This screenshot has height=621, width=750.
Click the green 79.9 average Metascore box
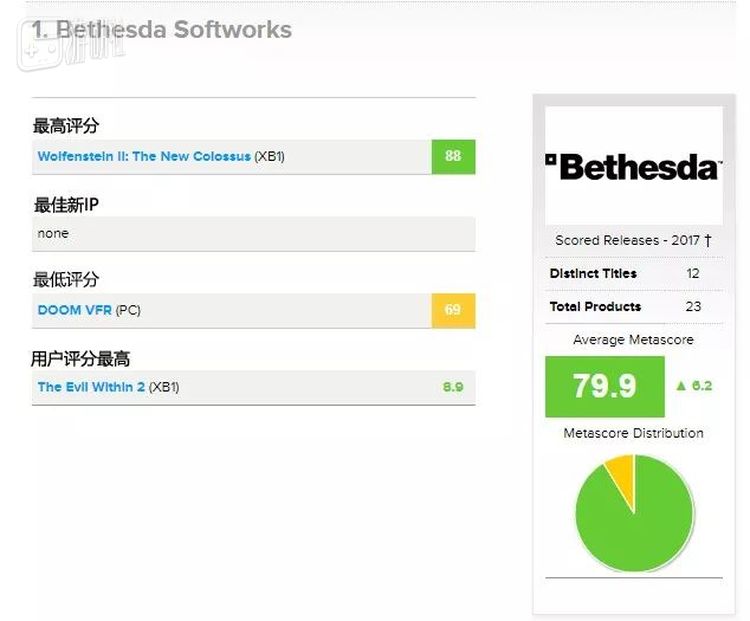point(604,386)
